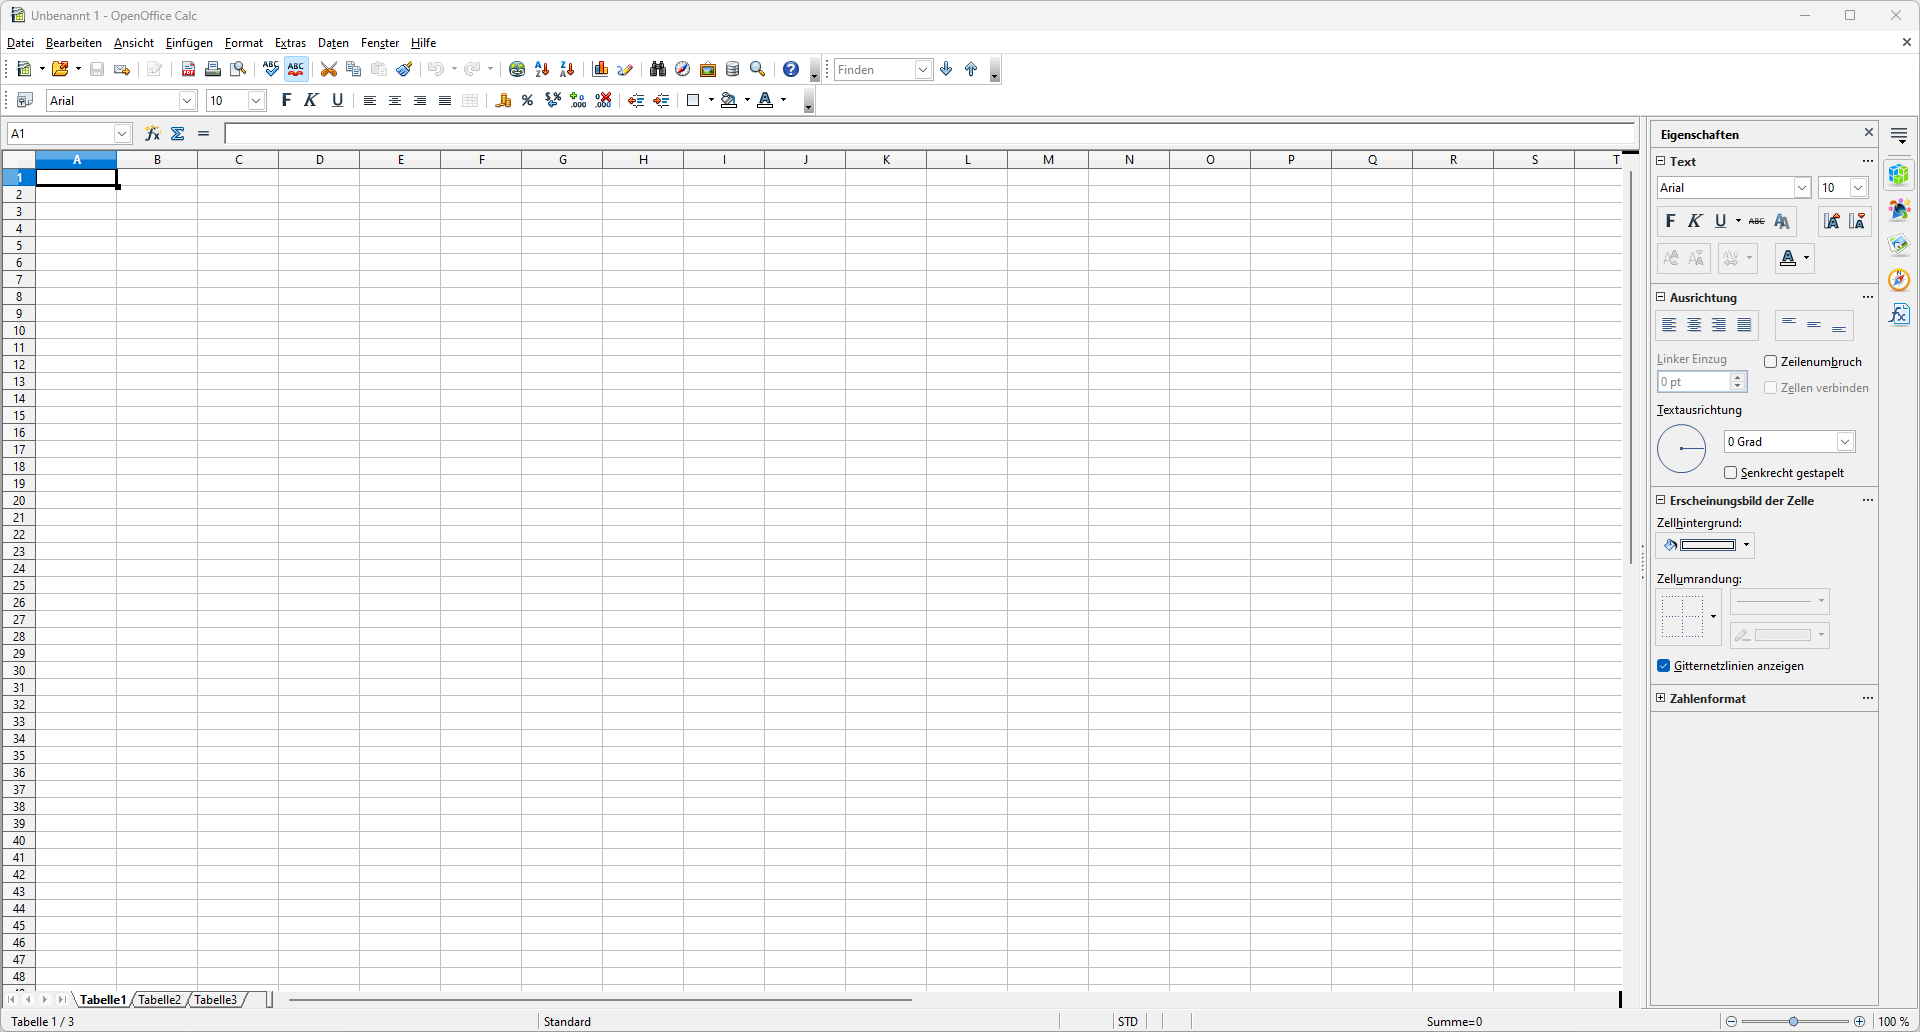Decrease indent in formatting toolbar

point(636,100)
